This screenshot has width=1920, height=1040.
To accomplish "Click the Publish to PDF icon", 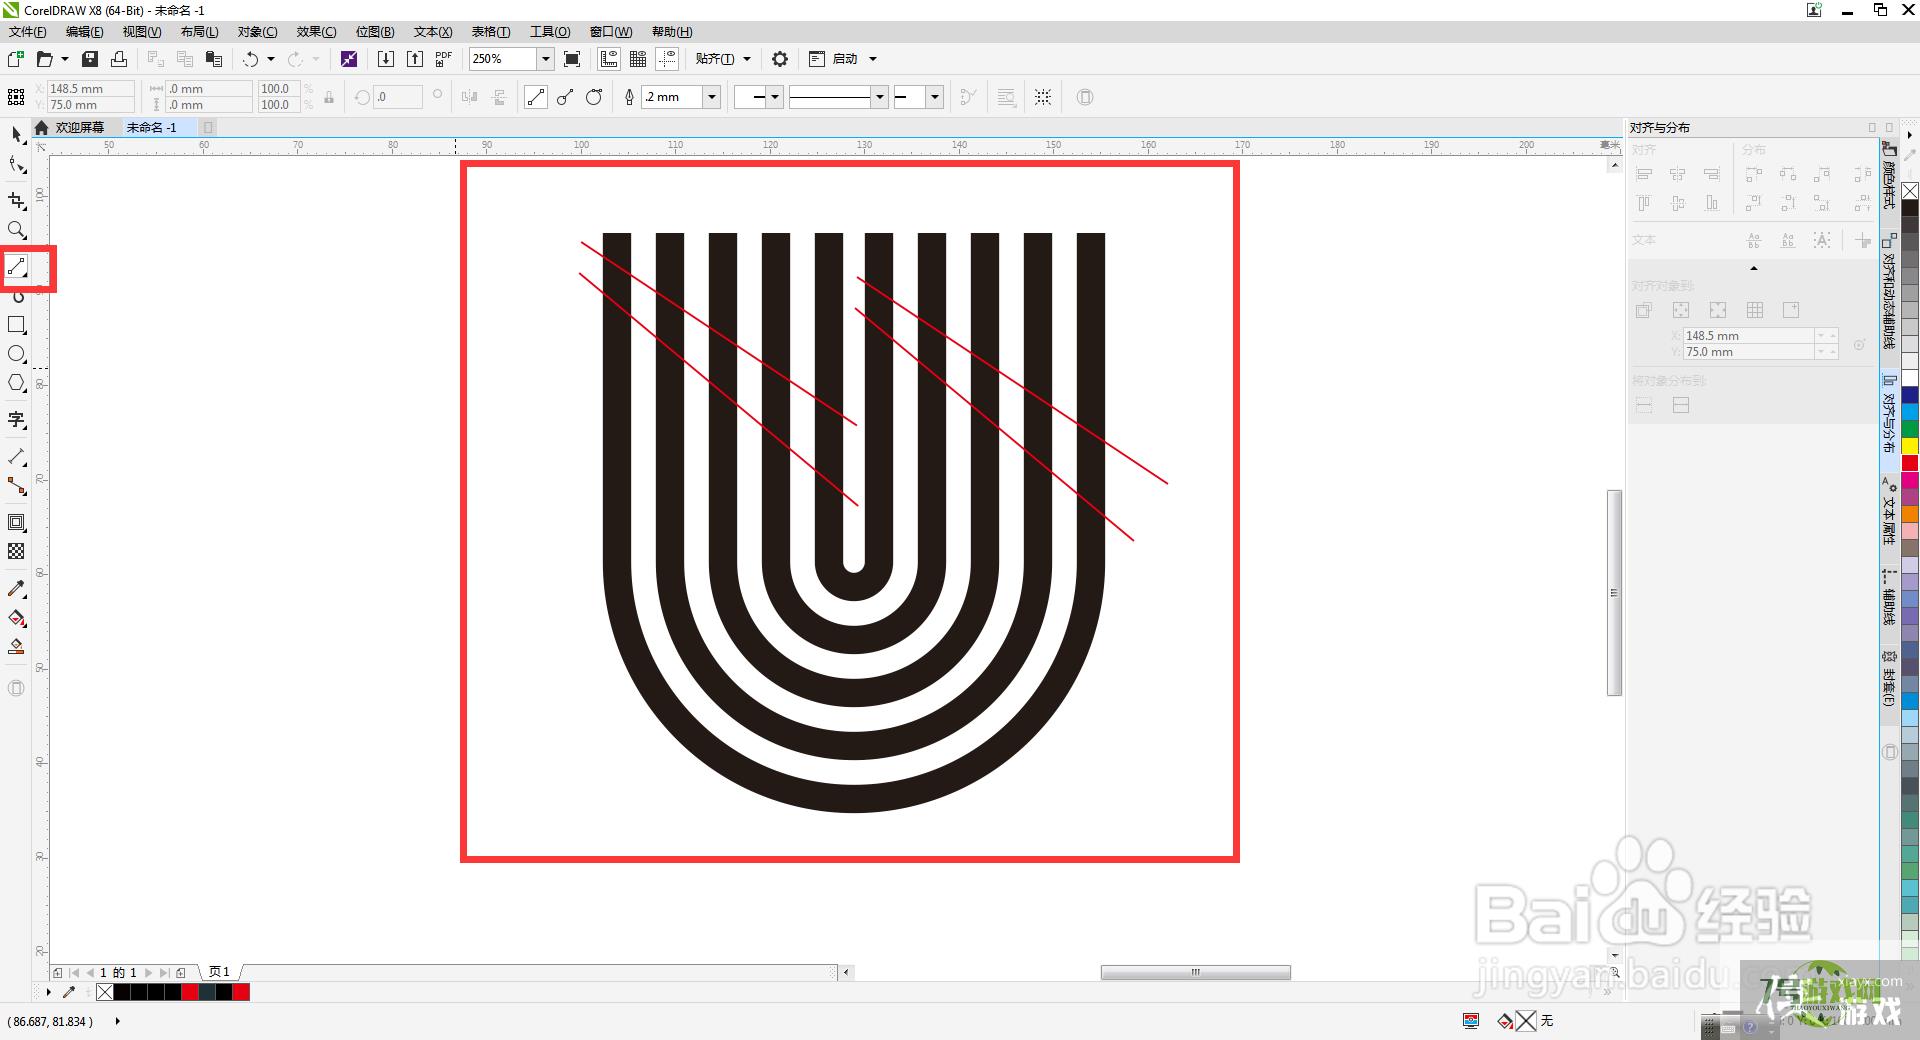I will tap(444, 59).
